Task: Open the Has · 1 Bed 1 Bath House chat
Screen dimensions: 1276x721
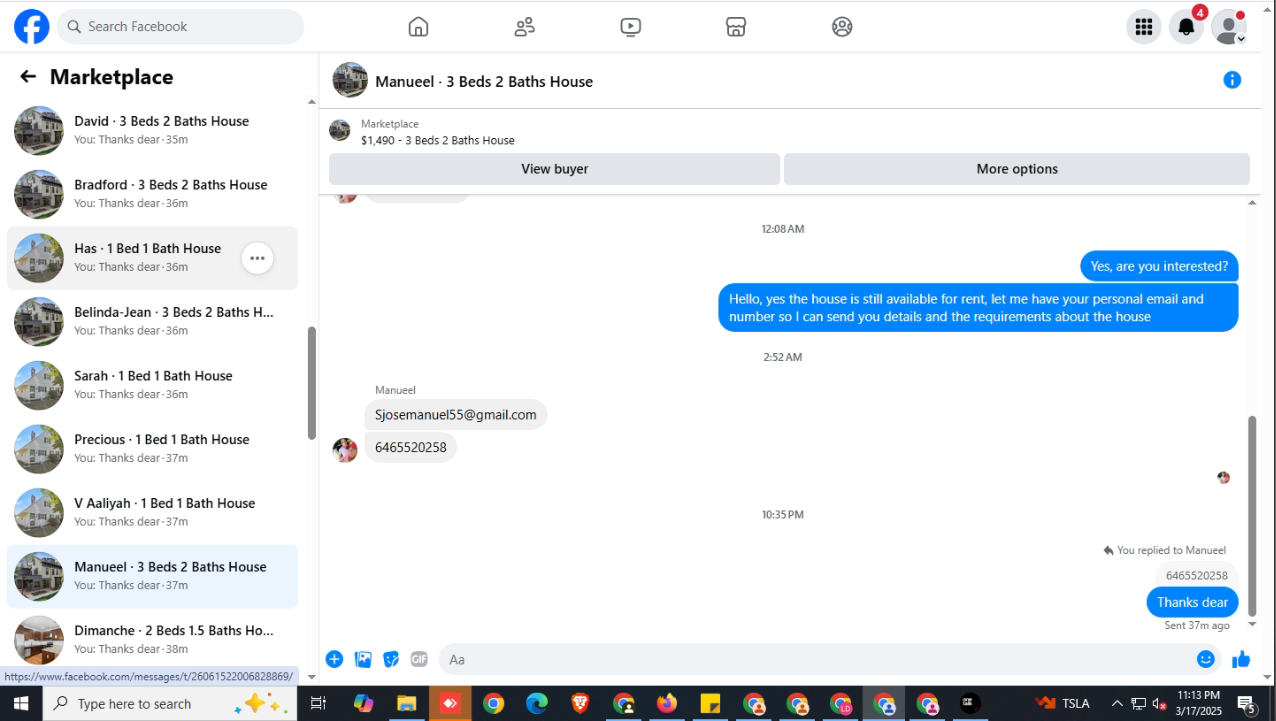Action: click(152, 258)
